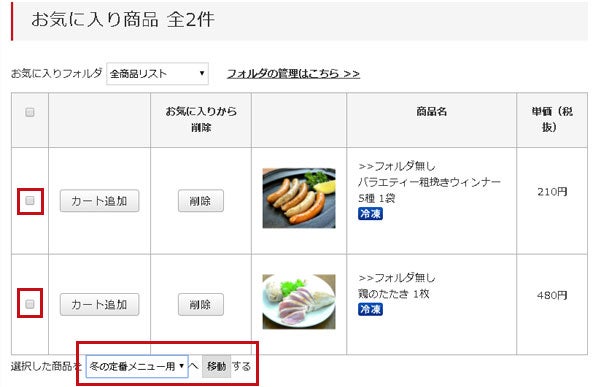Add 鶏のたたき to cart with カート追加
This screenshot has height=387, width=600.
pos(99,305)
